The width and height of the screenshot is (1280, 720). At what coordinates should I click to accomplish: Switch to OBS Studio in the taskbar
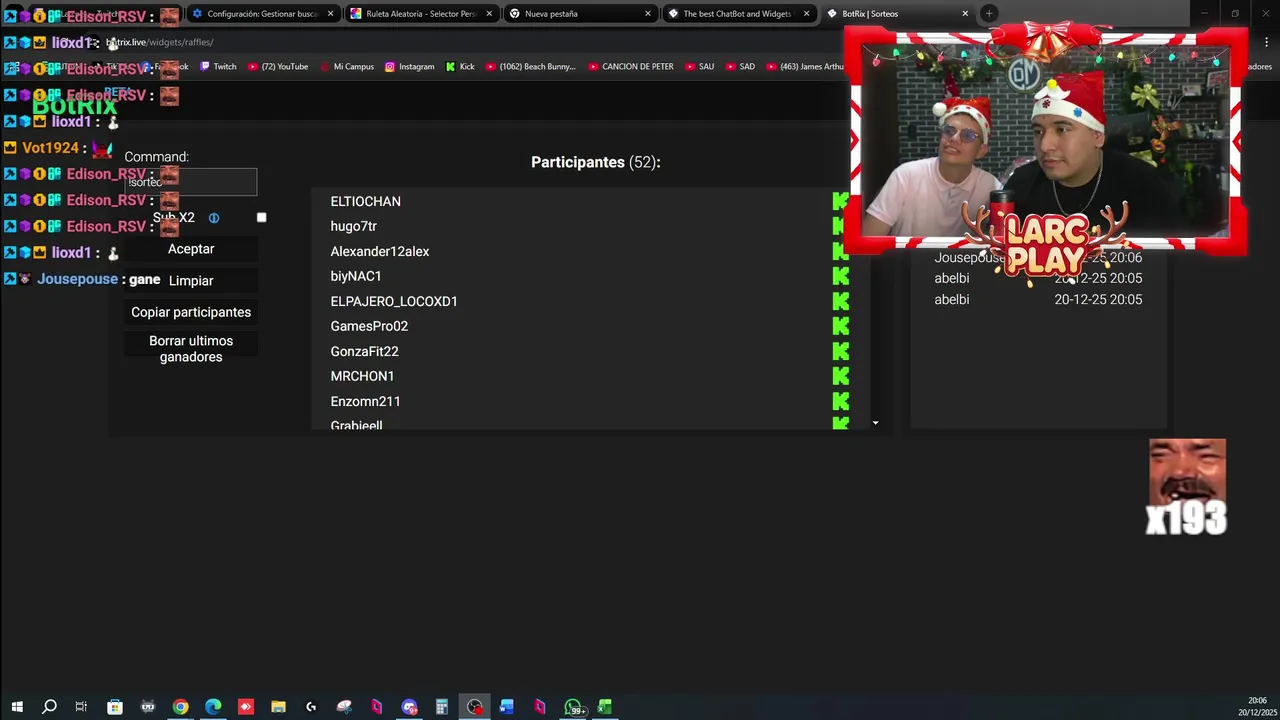coord(474,707)
